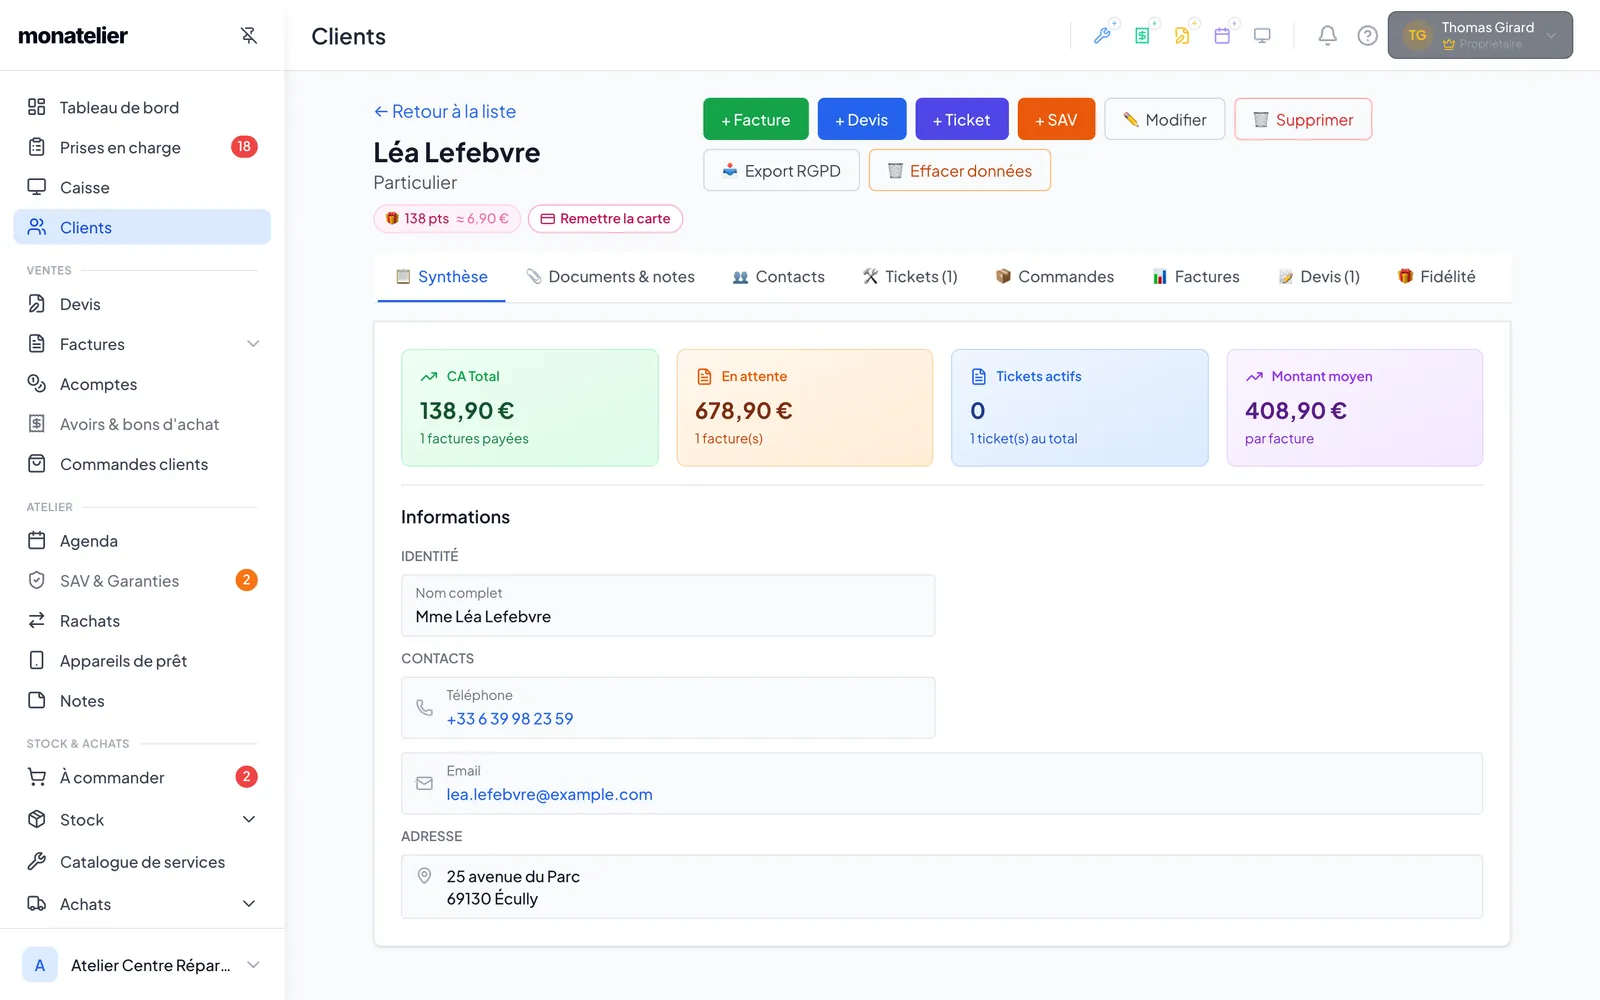Click the envelope icon beside Email
The image size is (1600, 1000).
coord(424,784)
